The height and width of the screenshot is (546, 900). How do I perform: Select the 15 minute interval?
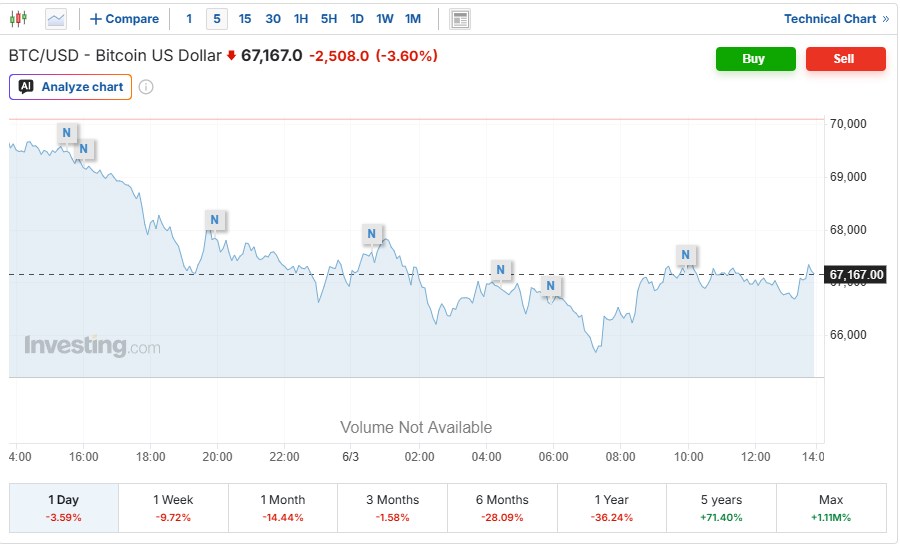coord(245,19)
